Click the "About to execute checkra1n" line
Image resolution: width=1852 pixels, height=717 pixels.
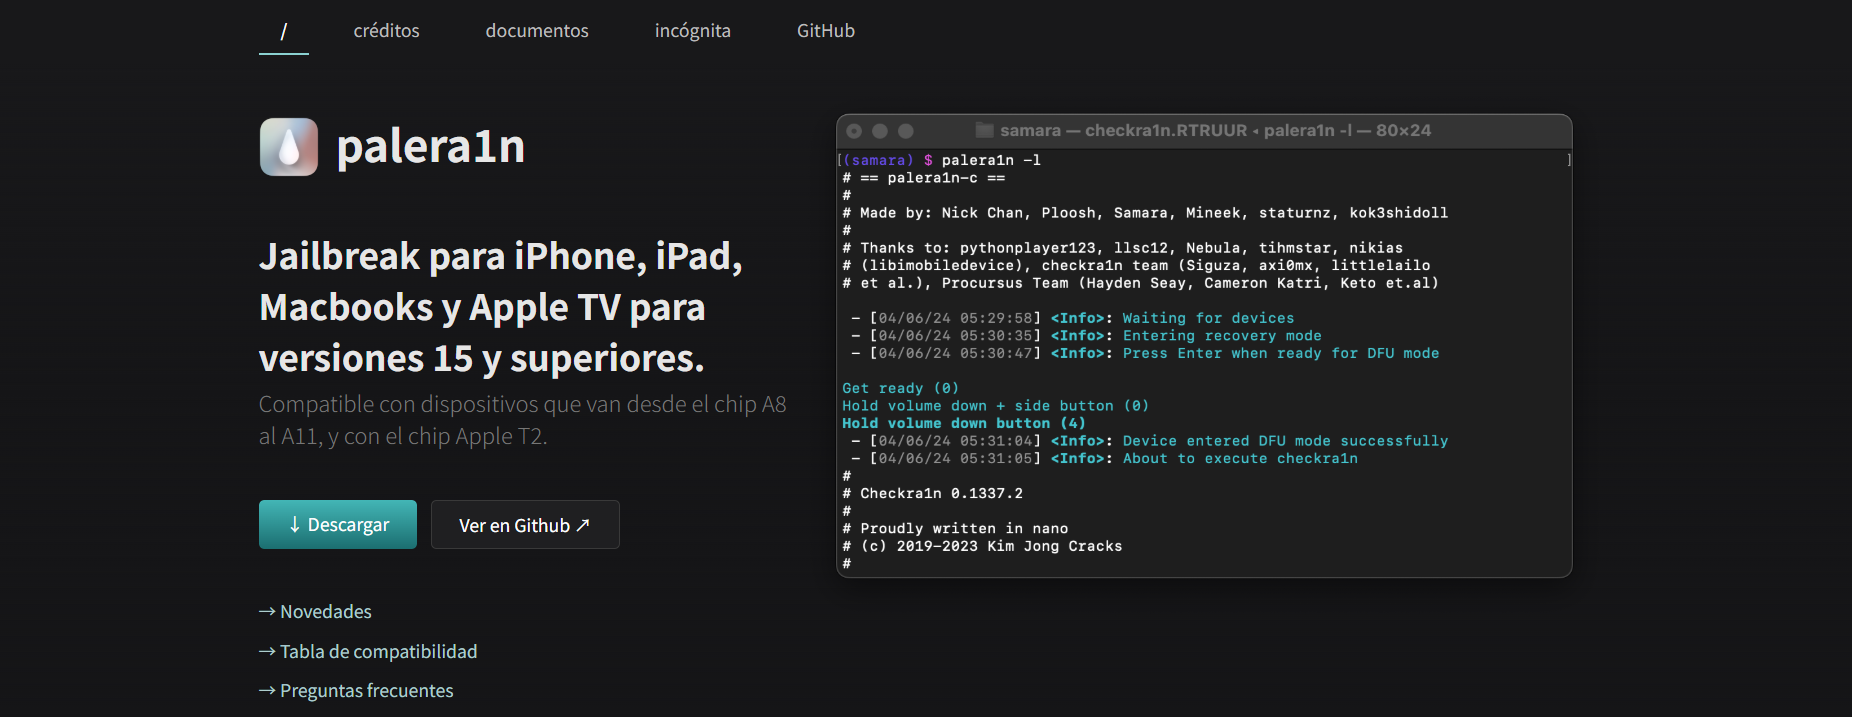coord(1104,458)
